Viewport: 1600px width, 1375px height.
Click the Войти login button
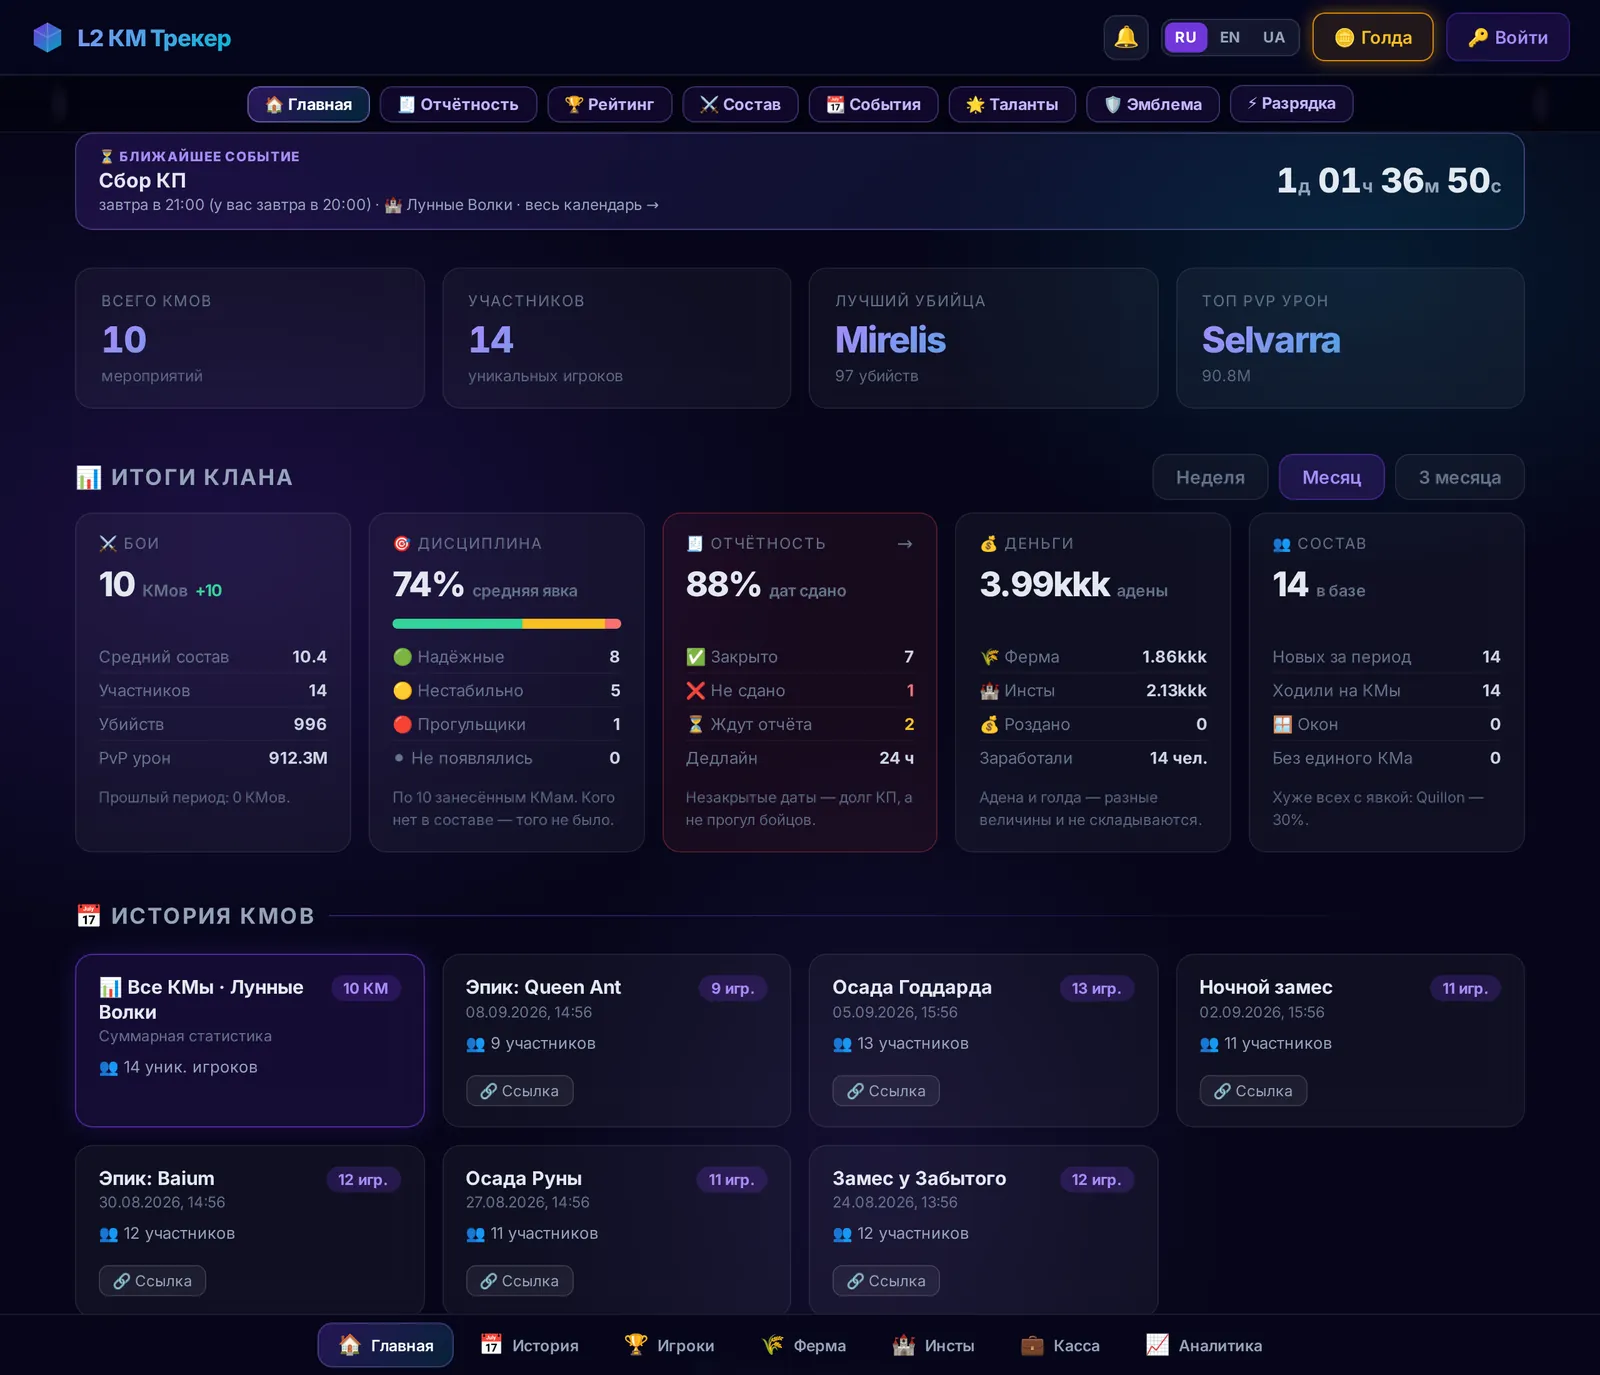(x=1508, y=38)
